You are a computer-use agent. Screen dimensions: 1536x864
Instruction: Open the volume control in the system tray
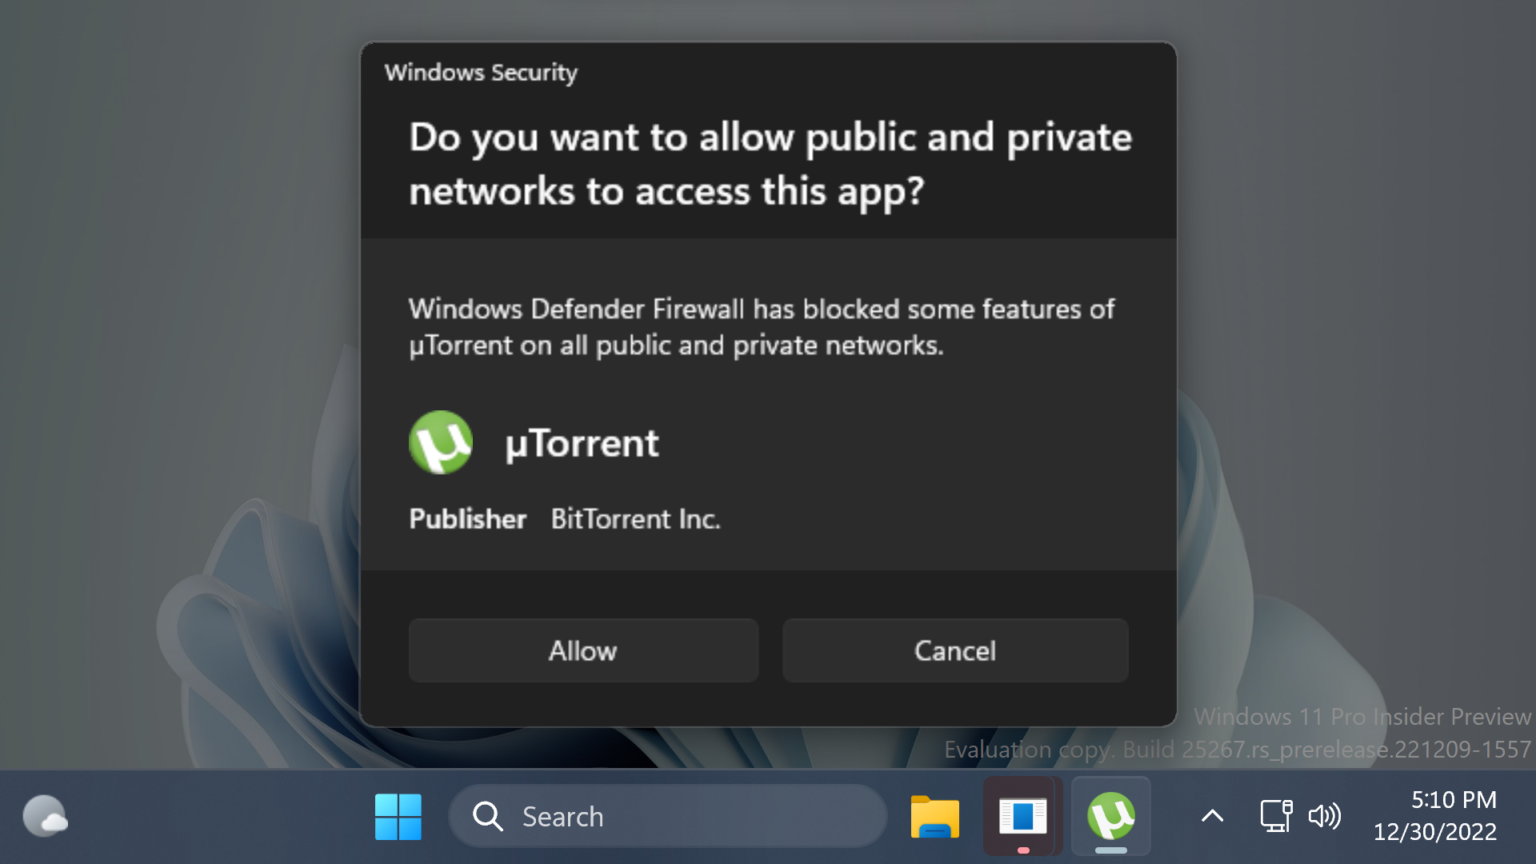tap(1324, 816)
